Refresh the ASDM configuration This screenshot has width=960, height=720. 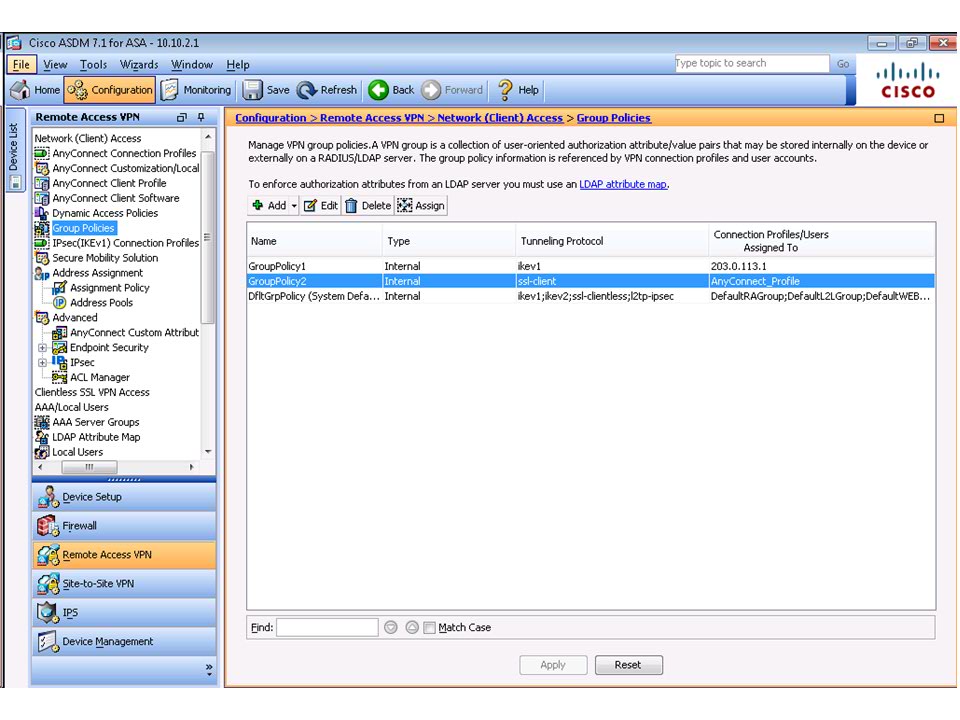click(307, 90)
